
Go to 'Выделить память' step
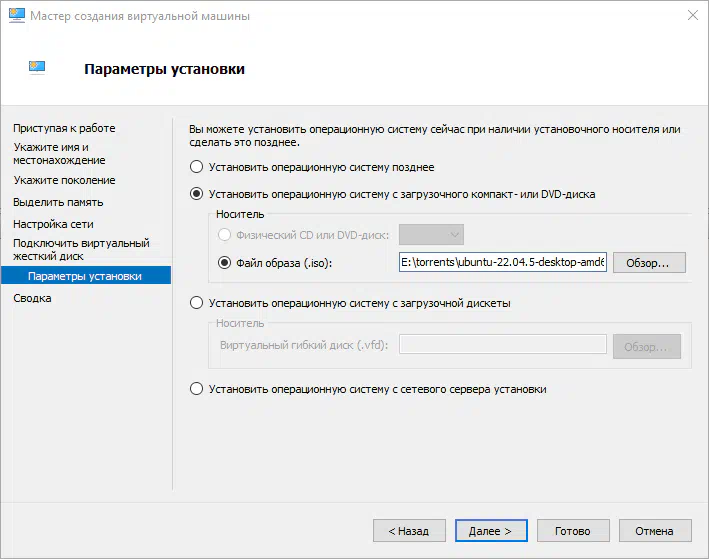click(x=58, y=202)
